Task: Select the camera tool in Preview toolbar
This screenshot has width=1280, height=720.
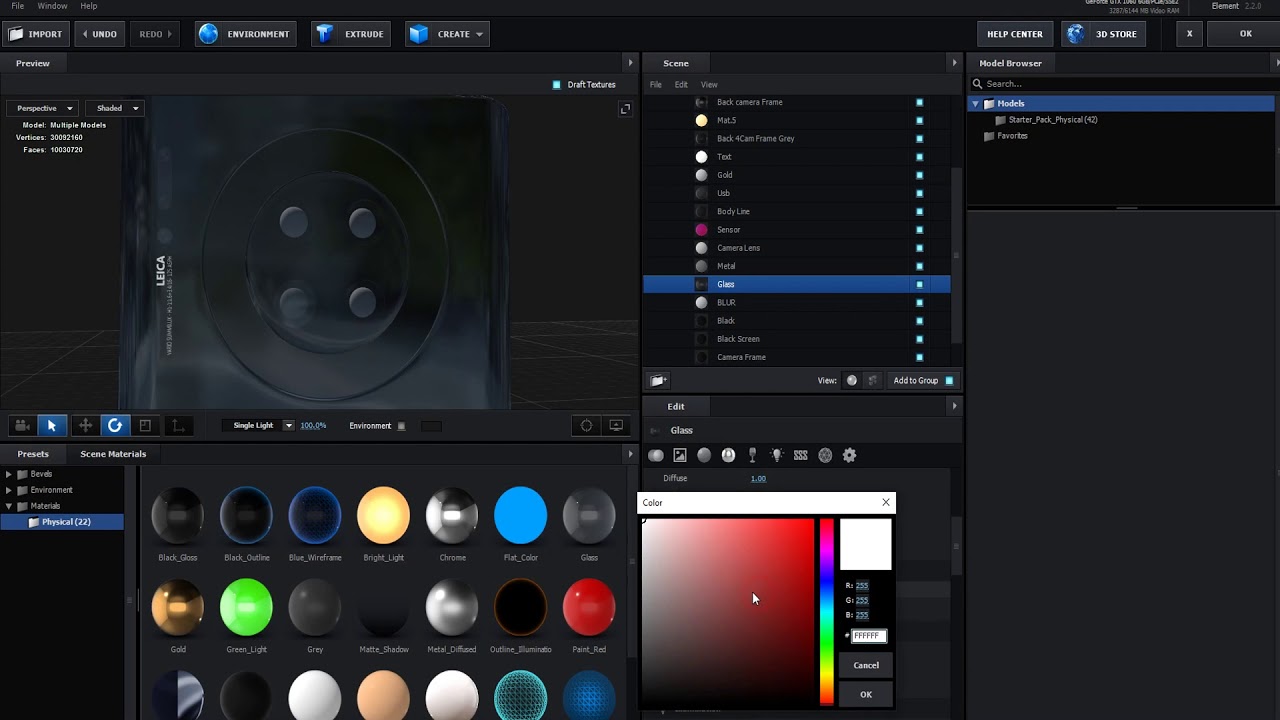Action: pyautogui.click(x=21, y=426)
